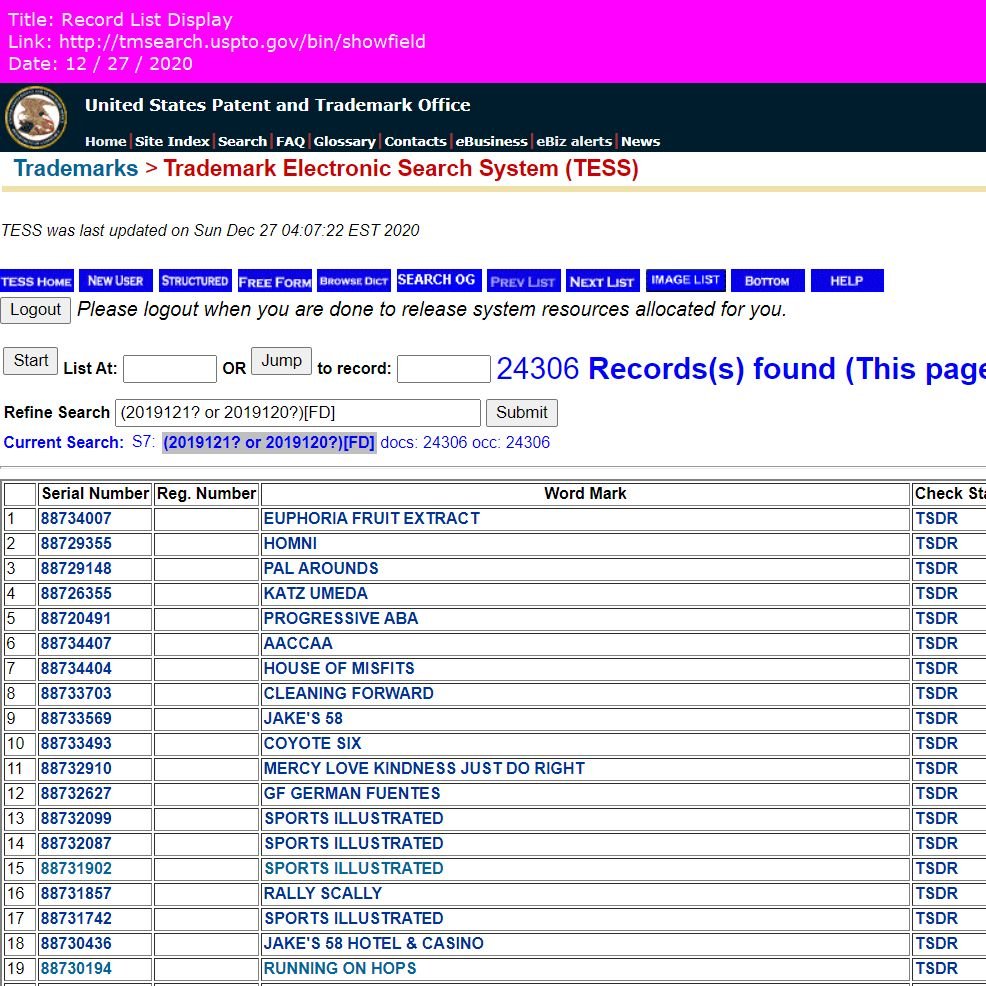This screenshot has width=986, height=986.
Task: Open COYOTE SIX word mark
Action: (x=313, y=743)
